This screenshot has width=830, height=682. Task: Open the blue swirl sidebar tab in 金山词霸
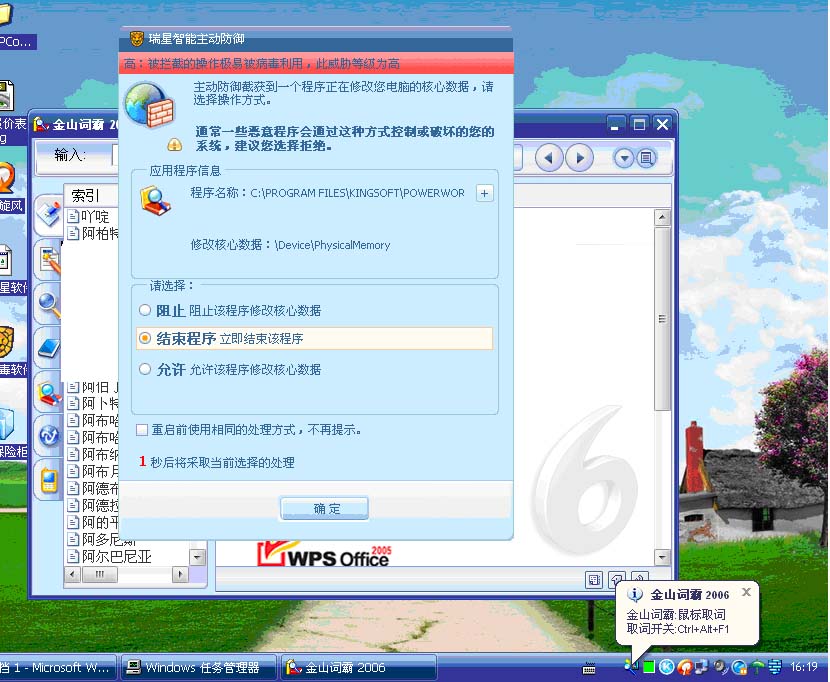tap(49, 436)
